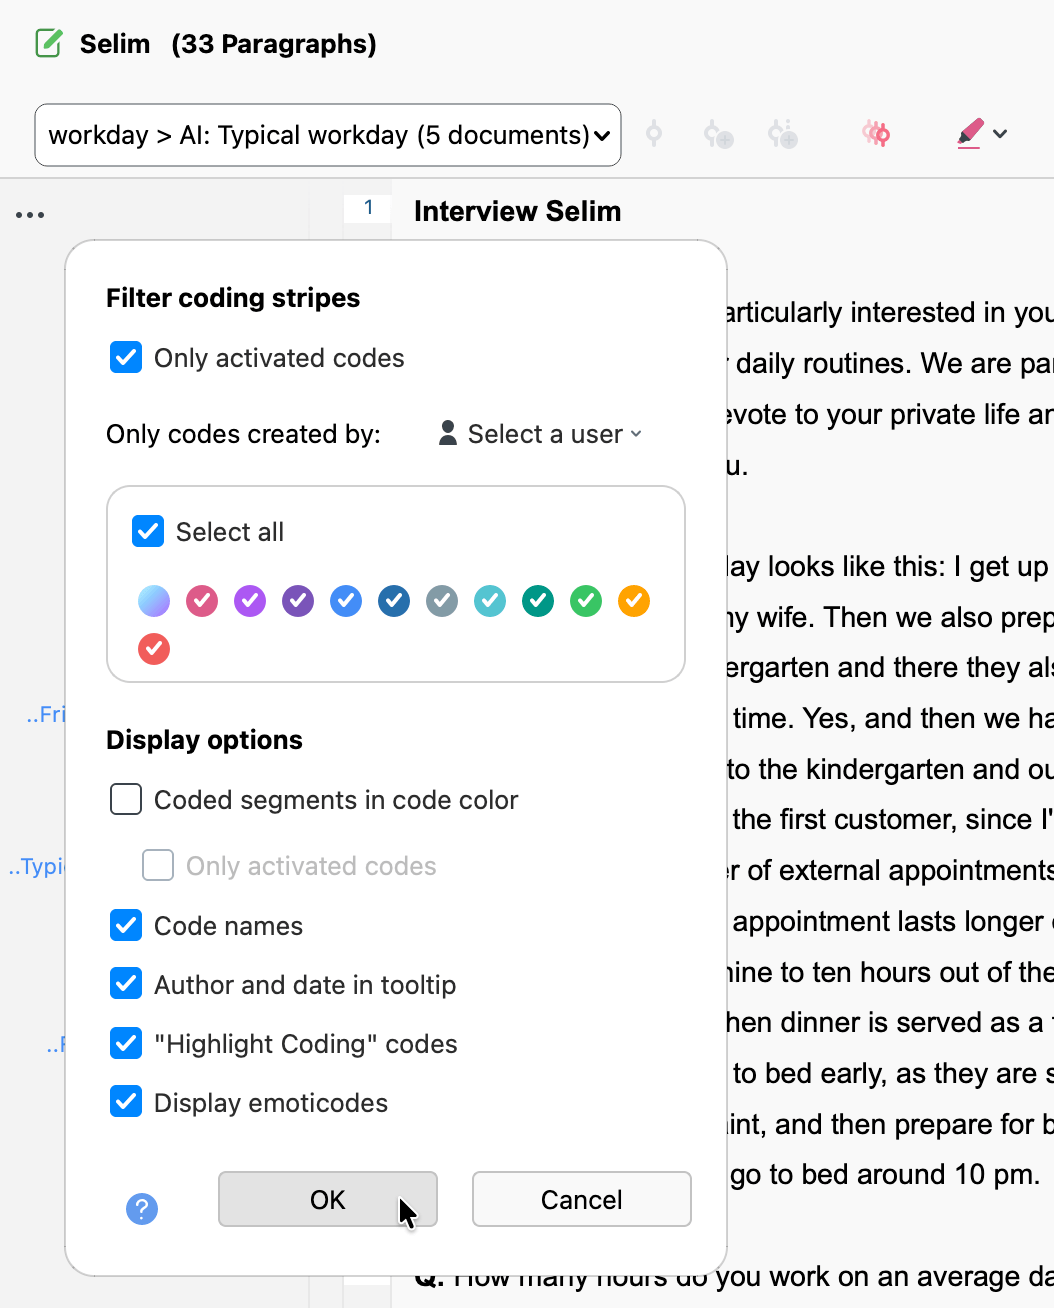Uncheck Only activated codes under Filter coding stripes

click(125, 357)
